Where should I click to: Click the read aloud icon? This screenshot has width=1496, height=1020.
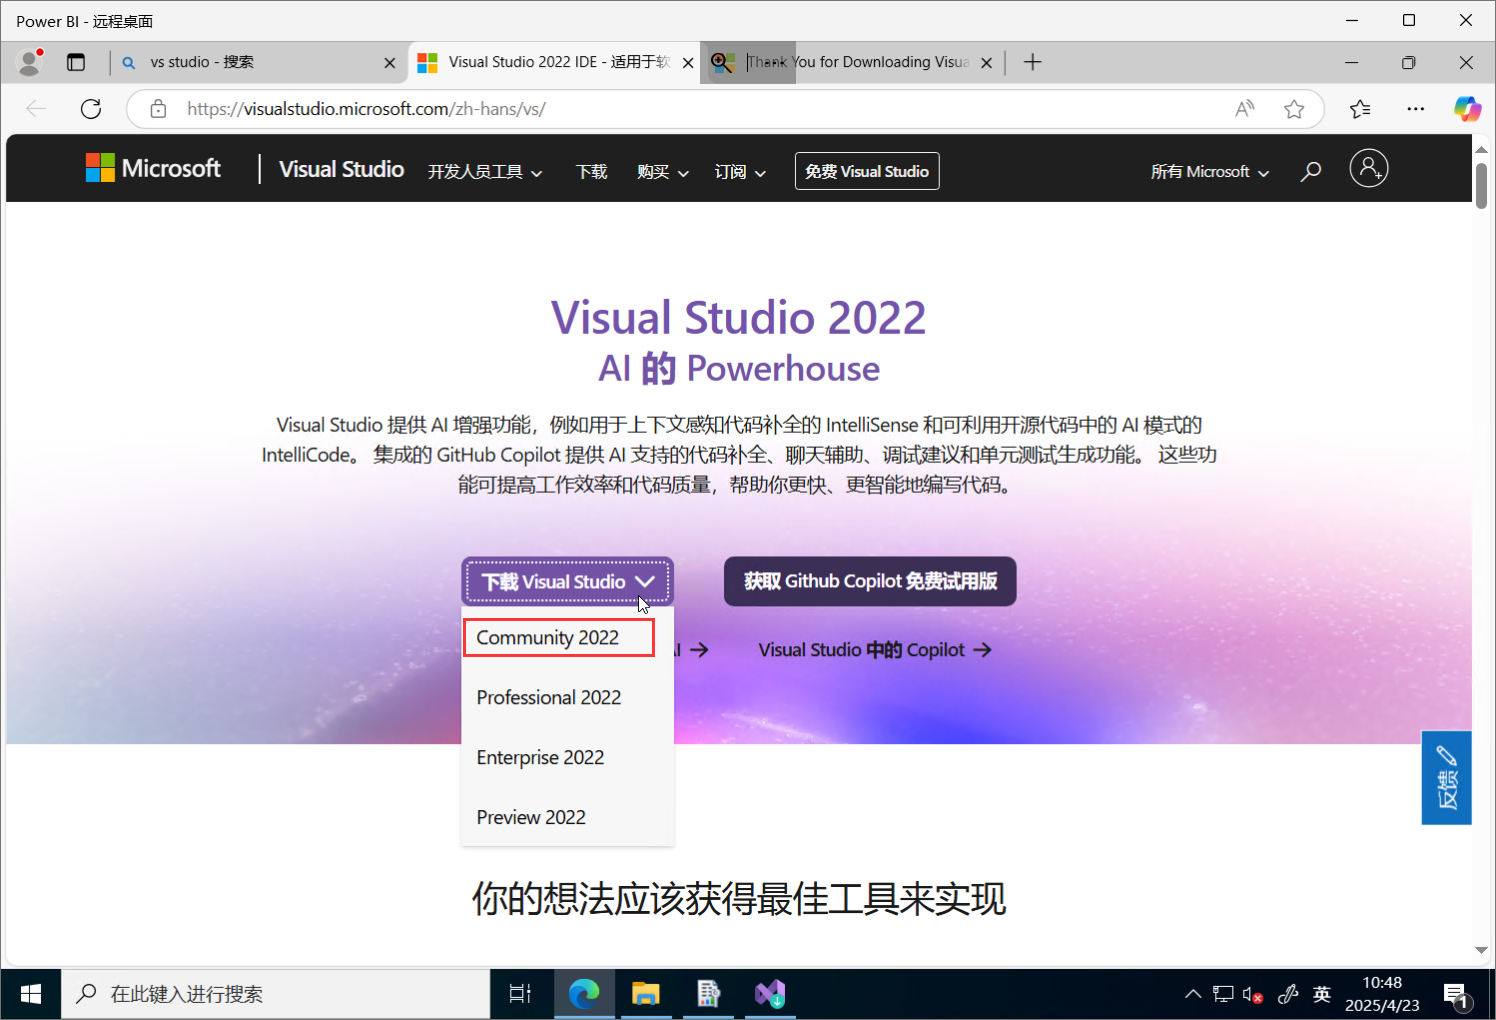[x=1245, y=109]
